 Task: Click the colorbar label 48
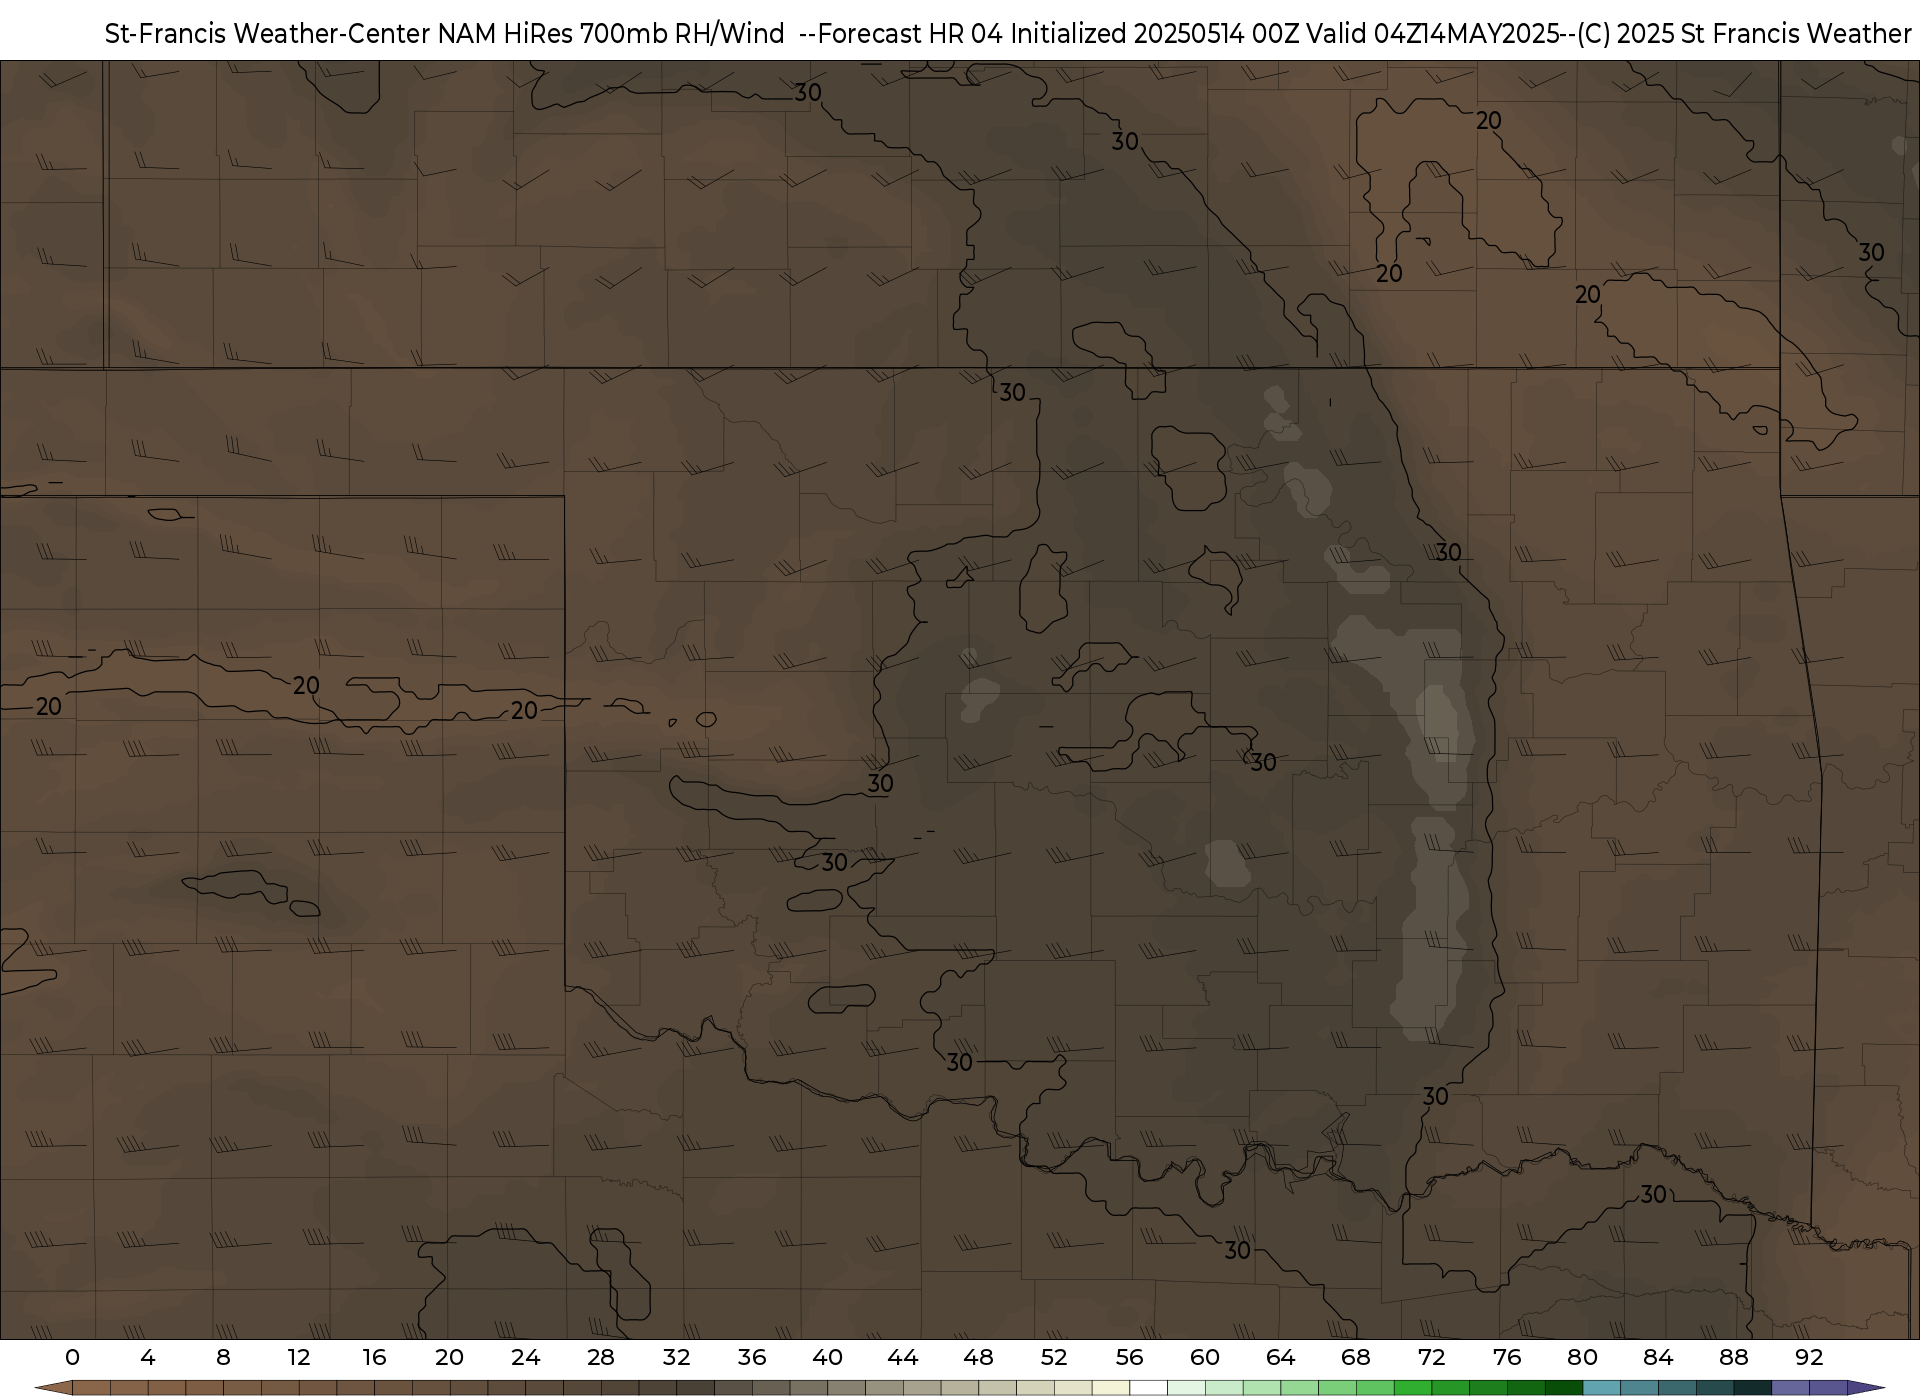(978, 1357)
